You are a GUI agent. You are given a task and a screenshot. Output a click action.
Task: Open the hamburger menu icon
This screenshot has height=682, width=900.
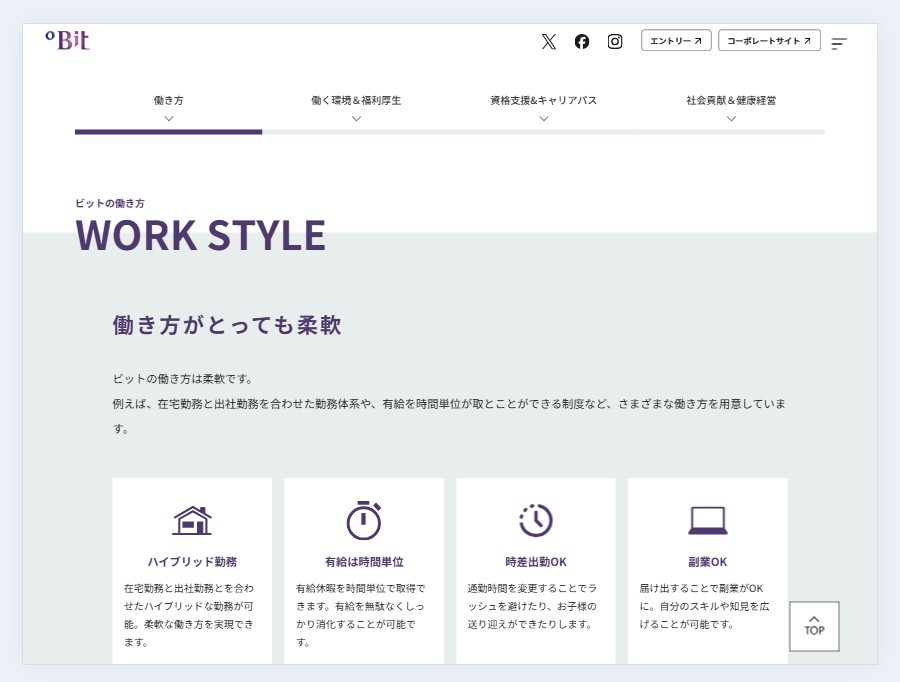point(839,43)
